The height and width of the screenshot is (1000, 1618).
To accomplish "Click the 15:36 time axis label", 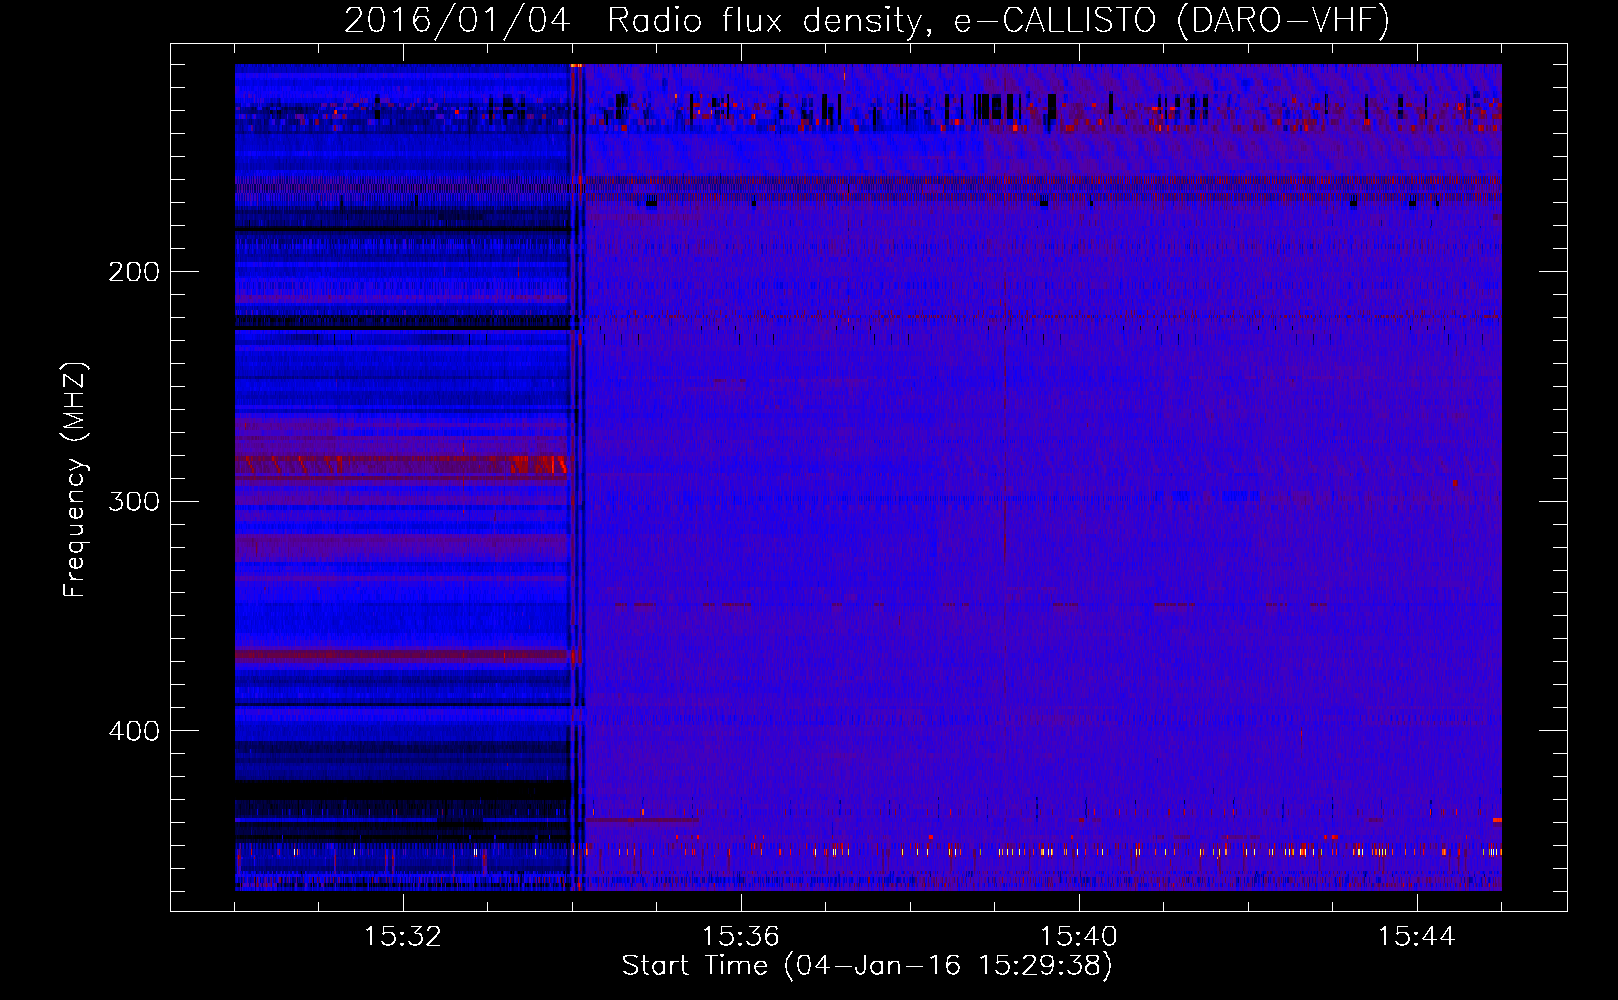I will pos(741,936).
